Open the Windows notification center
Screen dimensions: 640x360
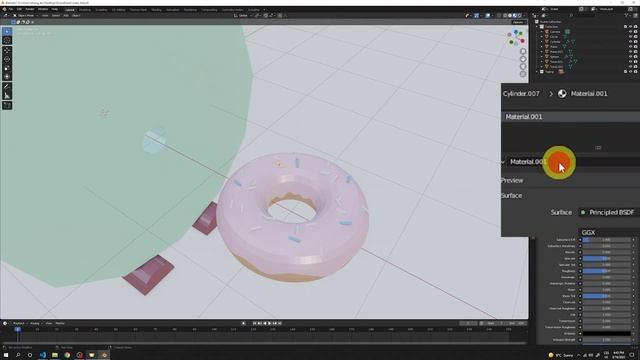(632, 355)
